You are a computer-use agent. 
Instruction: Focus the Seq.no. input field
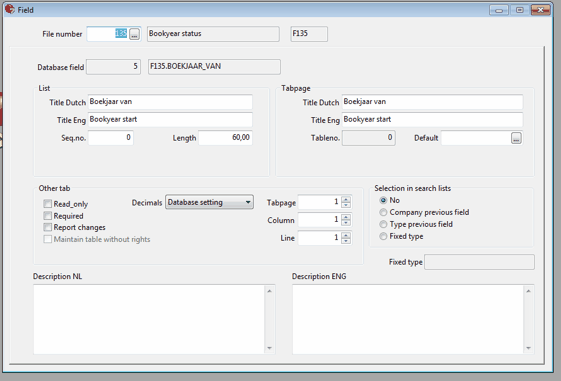(x=111, y=138)
